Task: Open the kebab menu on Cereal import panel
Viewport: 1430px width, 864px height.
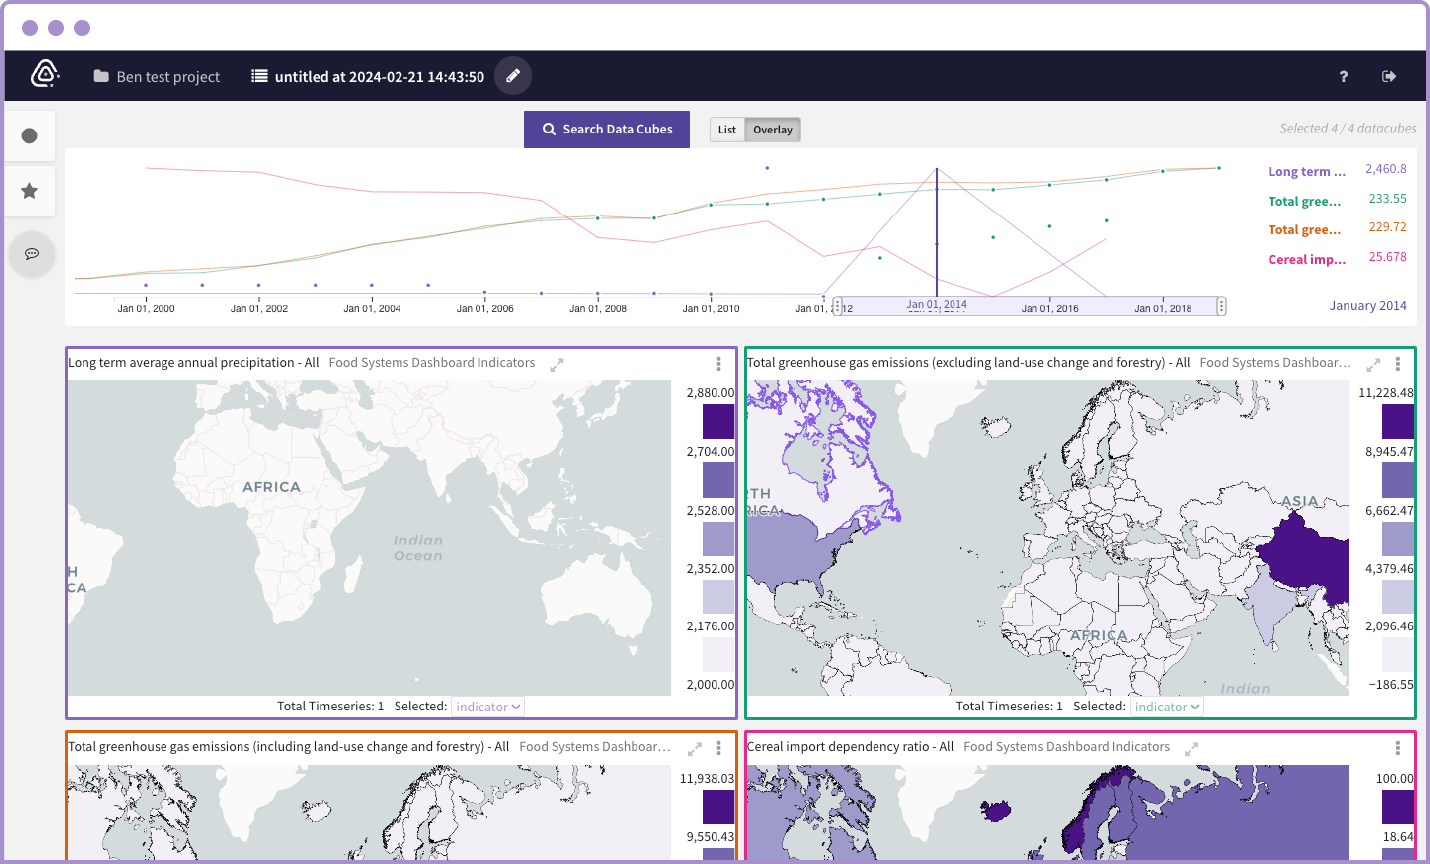Action: tap(1397, 747)
